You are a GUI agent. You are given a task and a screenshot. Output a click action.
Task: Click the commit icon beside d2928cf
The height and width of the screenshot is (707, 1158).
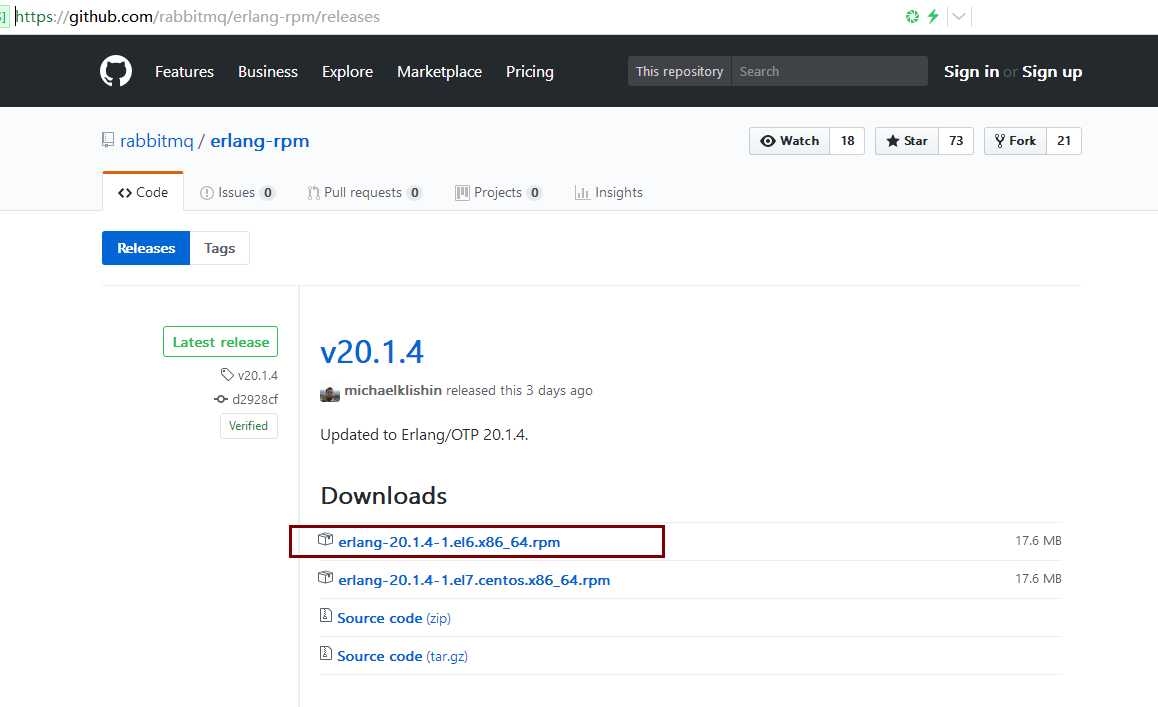[x=221, y=399]
